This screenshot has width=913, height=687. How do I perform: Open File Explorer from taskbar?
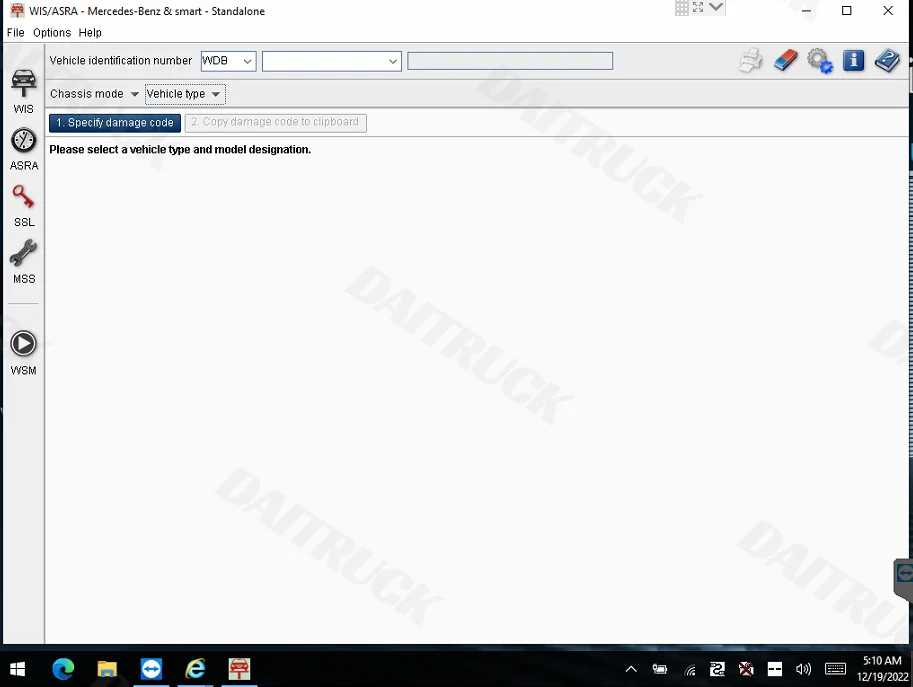[x=107, y=669]
